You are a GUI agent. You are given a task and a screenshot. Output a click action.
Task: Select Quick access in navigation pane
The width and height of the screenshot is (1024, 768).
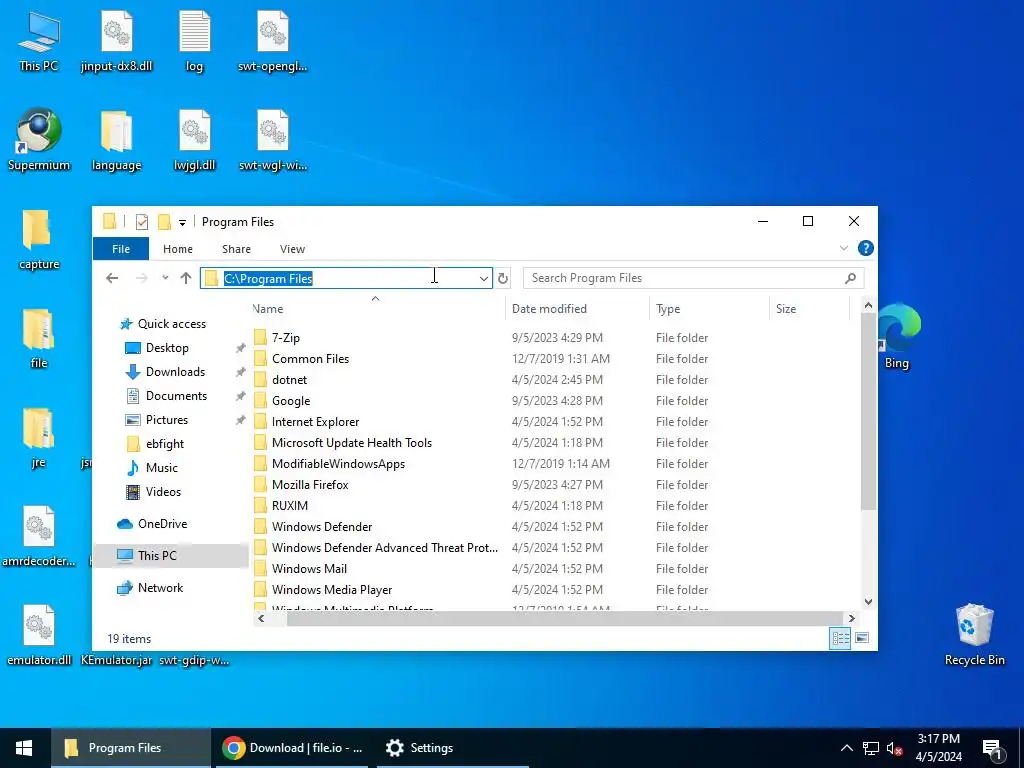(x=171, y=324)
